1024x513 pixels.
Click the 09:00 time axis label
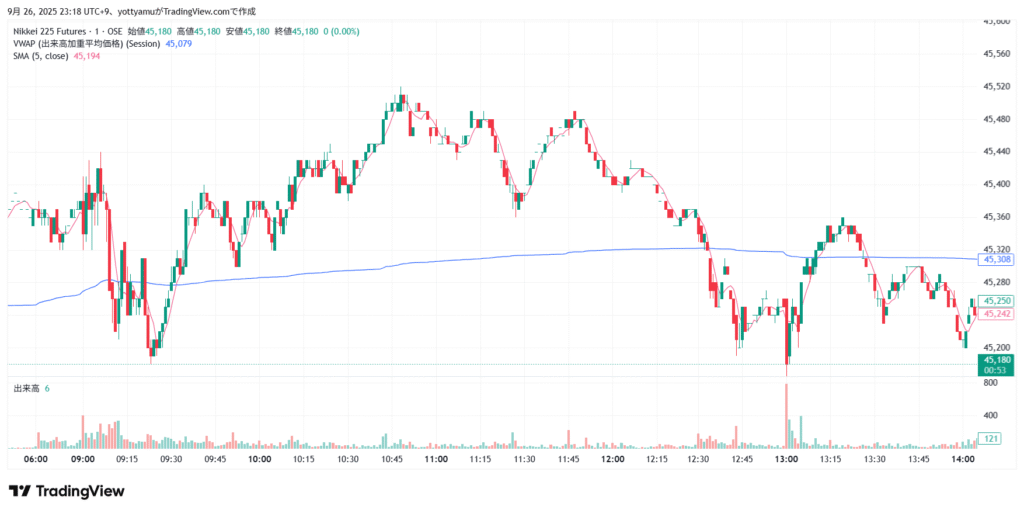[x=83, y=459]
